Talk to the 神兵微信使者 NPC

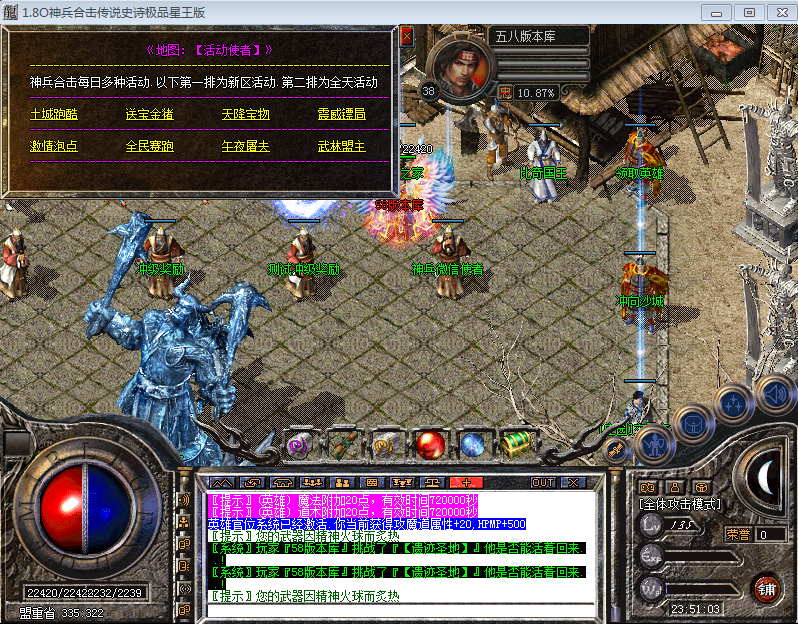point(448,262)
